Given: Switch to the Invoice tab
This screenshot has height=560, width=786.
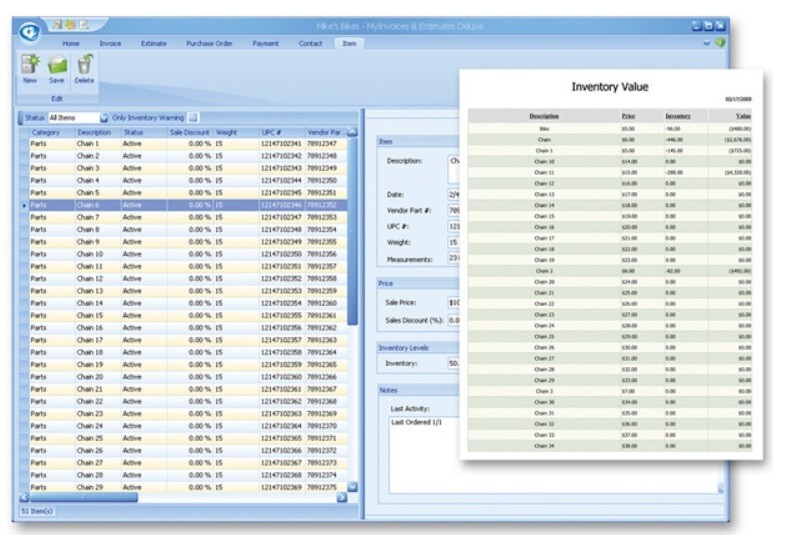Looking at the screenshot, I should (x=110, y=44).
